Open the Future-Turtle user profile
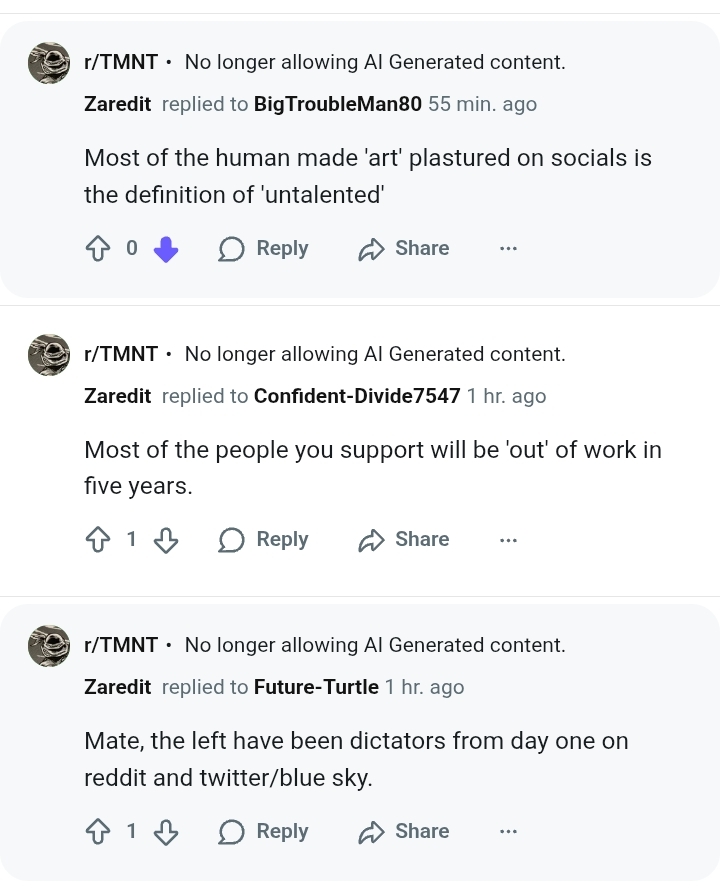 click(x=316, y=687)
